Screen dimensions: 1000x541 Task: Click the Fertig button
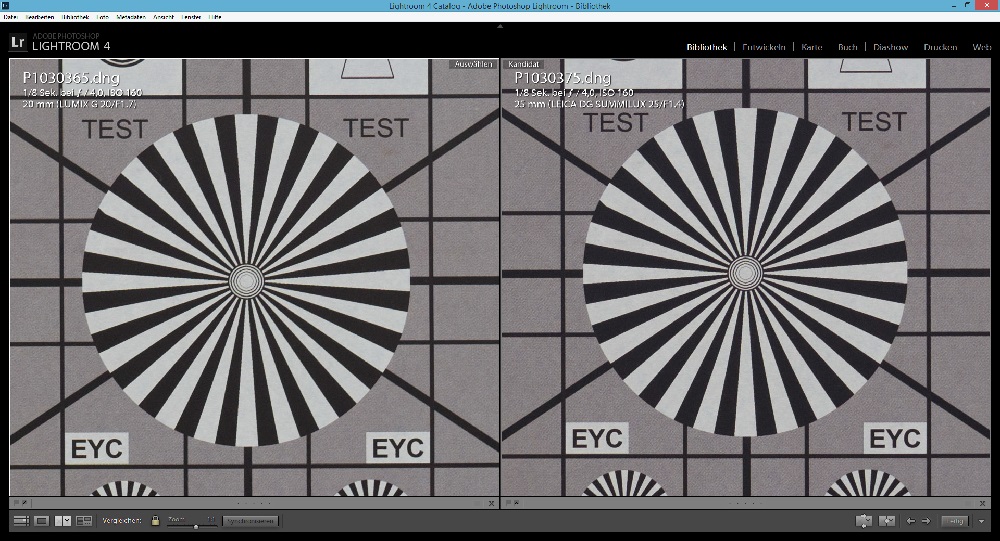coord(955,521)
